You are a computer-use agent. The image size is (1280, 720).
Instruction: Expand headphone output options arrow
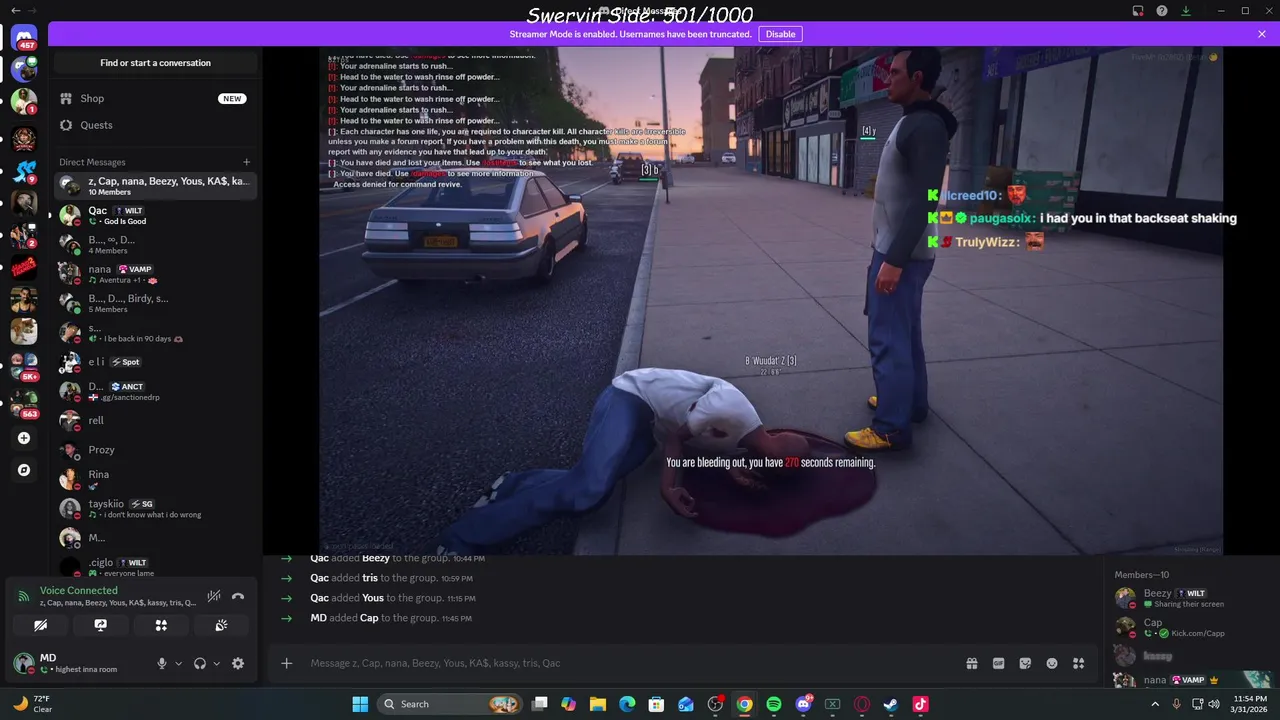pyautogui.click(x=216, y=663)
